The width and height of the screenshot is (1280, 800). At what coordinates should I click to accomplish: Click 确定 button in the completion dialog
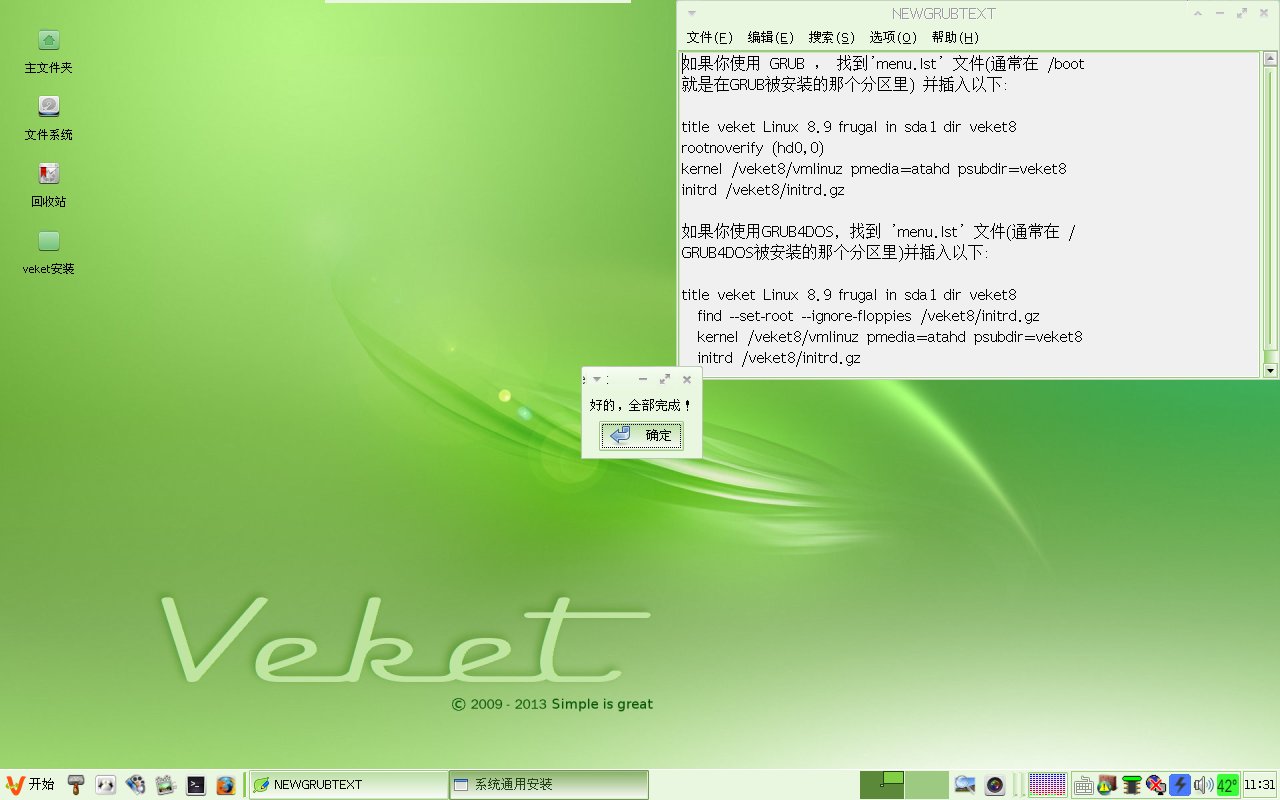[x=642, y=436]
